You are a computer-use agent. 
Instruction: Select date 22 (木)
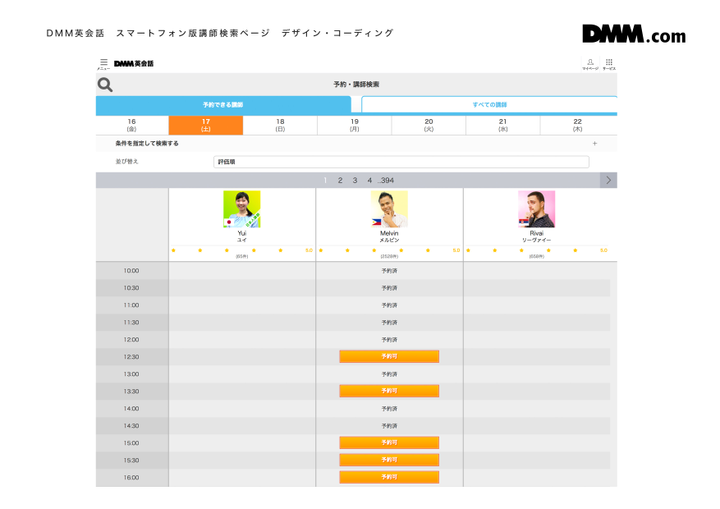pos(578,125)
